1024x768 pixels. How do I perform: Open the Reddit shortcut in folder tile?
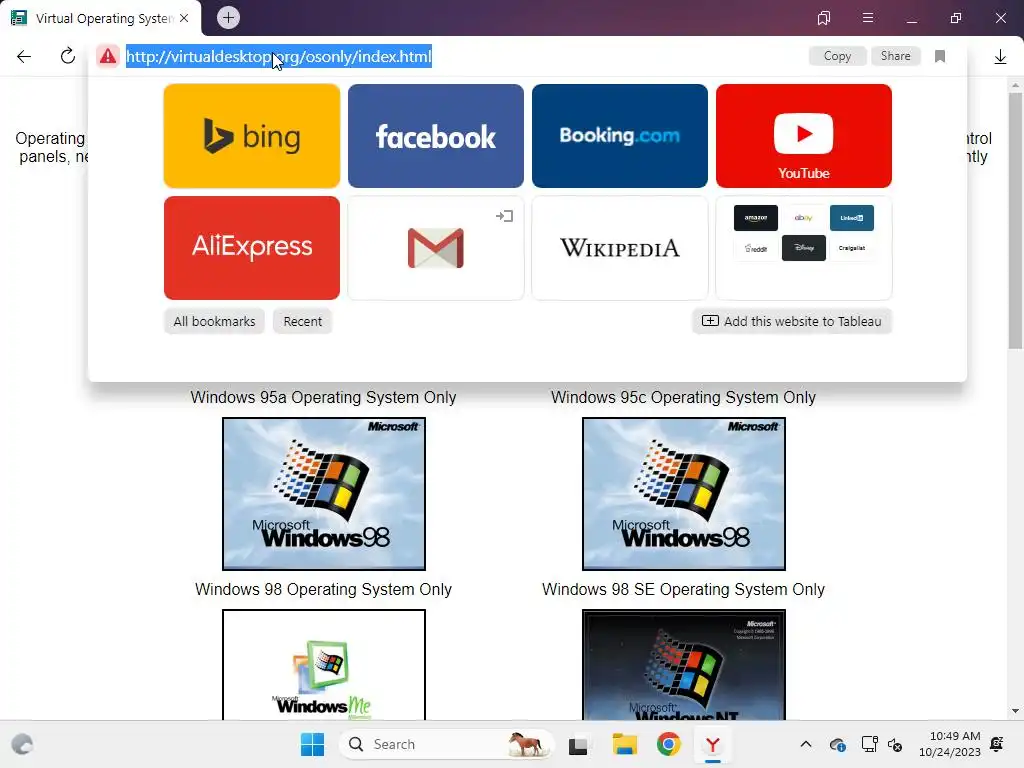[x=756, y=248]
